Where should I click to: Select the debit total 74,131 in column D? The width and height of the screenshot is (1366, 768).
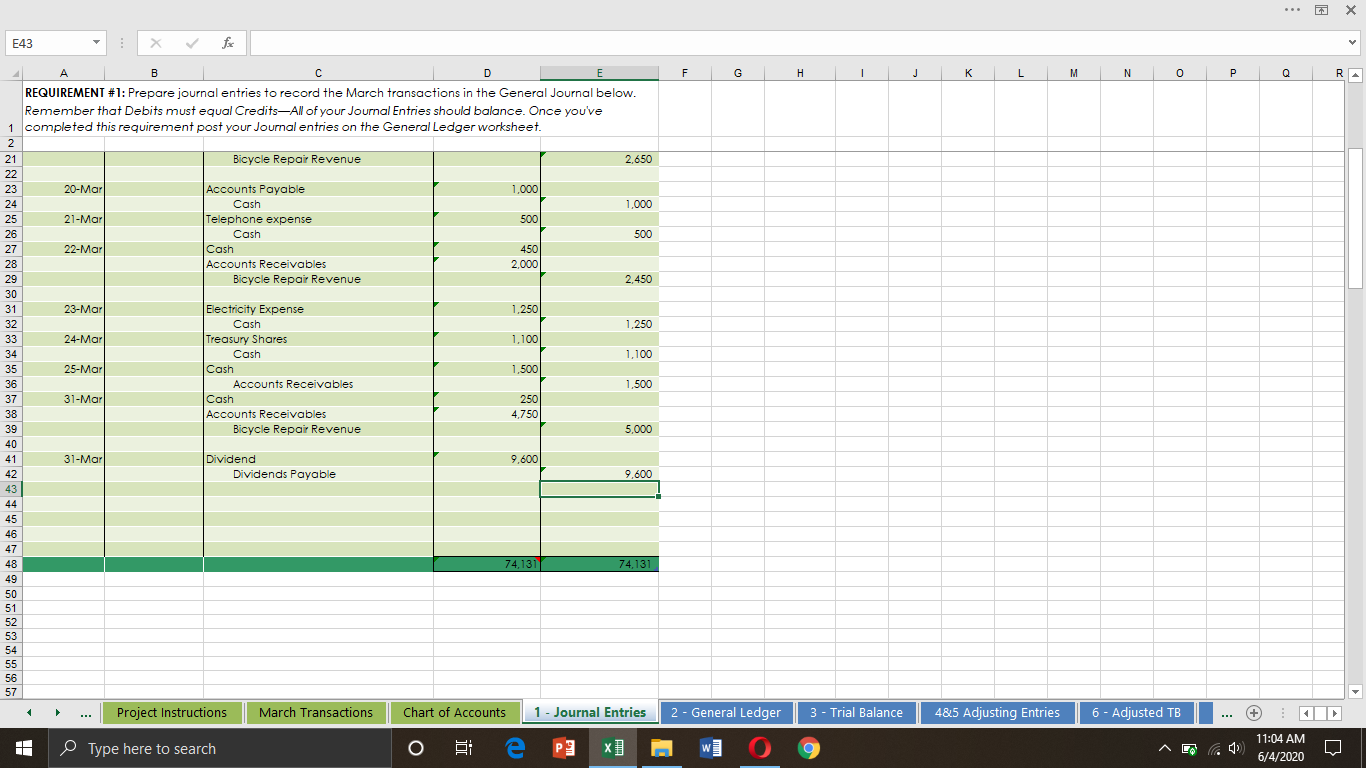(x=487, y=564)
